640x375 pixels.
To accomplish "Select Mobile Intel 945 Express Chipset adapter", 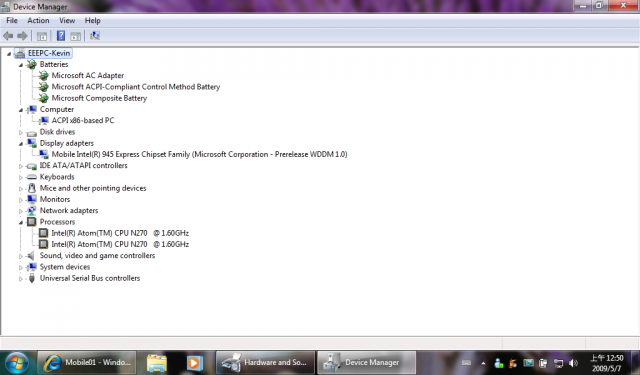I will 199,154.
